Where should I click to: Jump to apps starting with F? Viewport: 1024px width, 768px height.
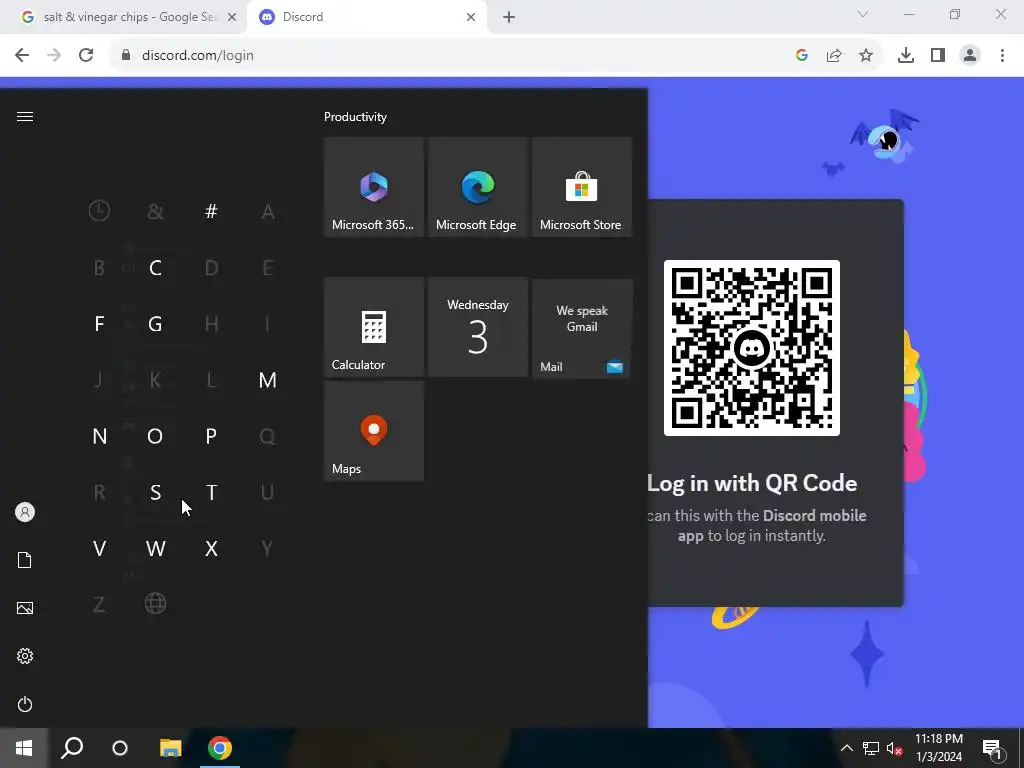(99, 324)
